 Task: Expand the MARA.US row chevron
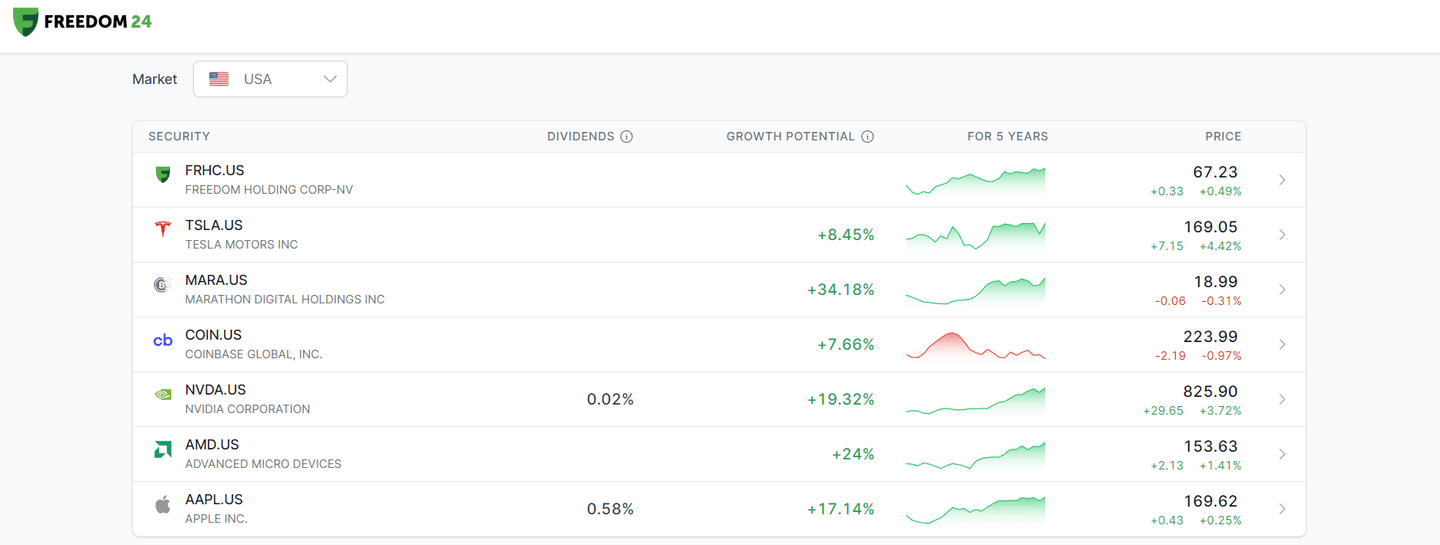1282,290
